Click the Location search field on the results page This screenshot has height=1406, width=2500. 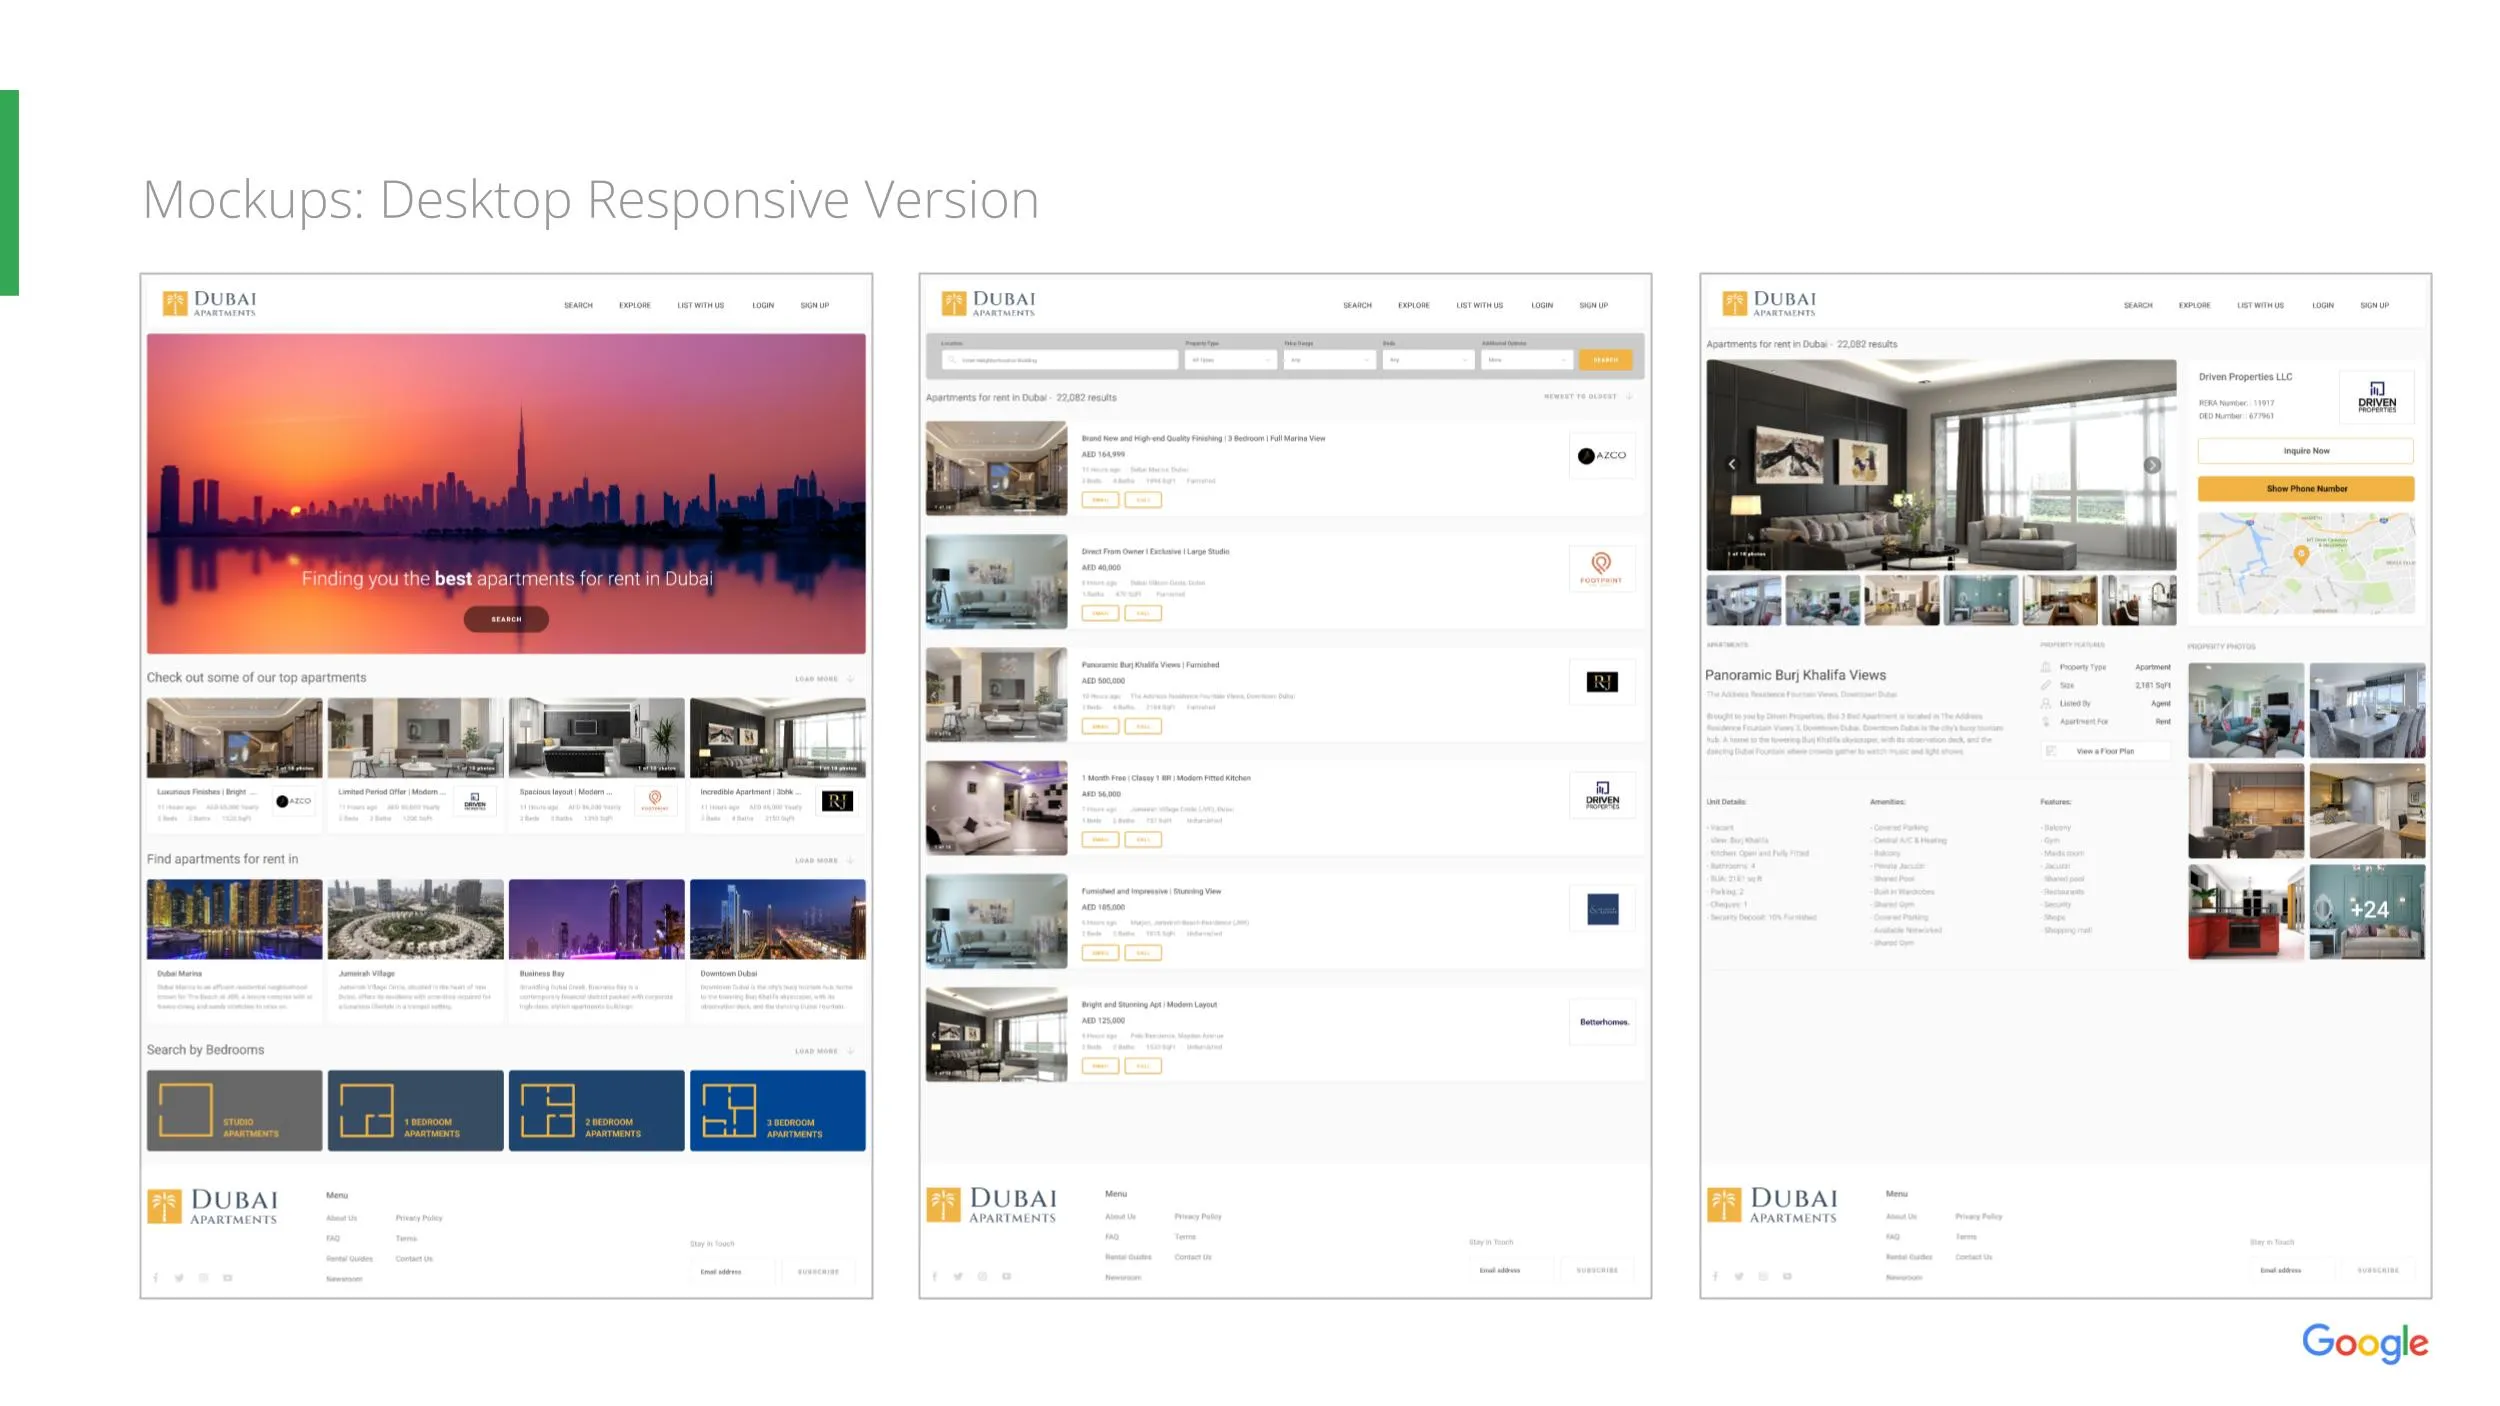click(1060, 360)
